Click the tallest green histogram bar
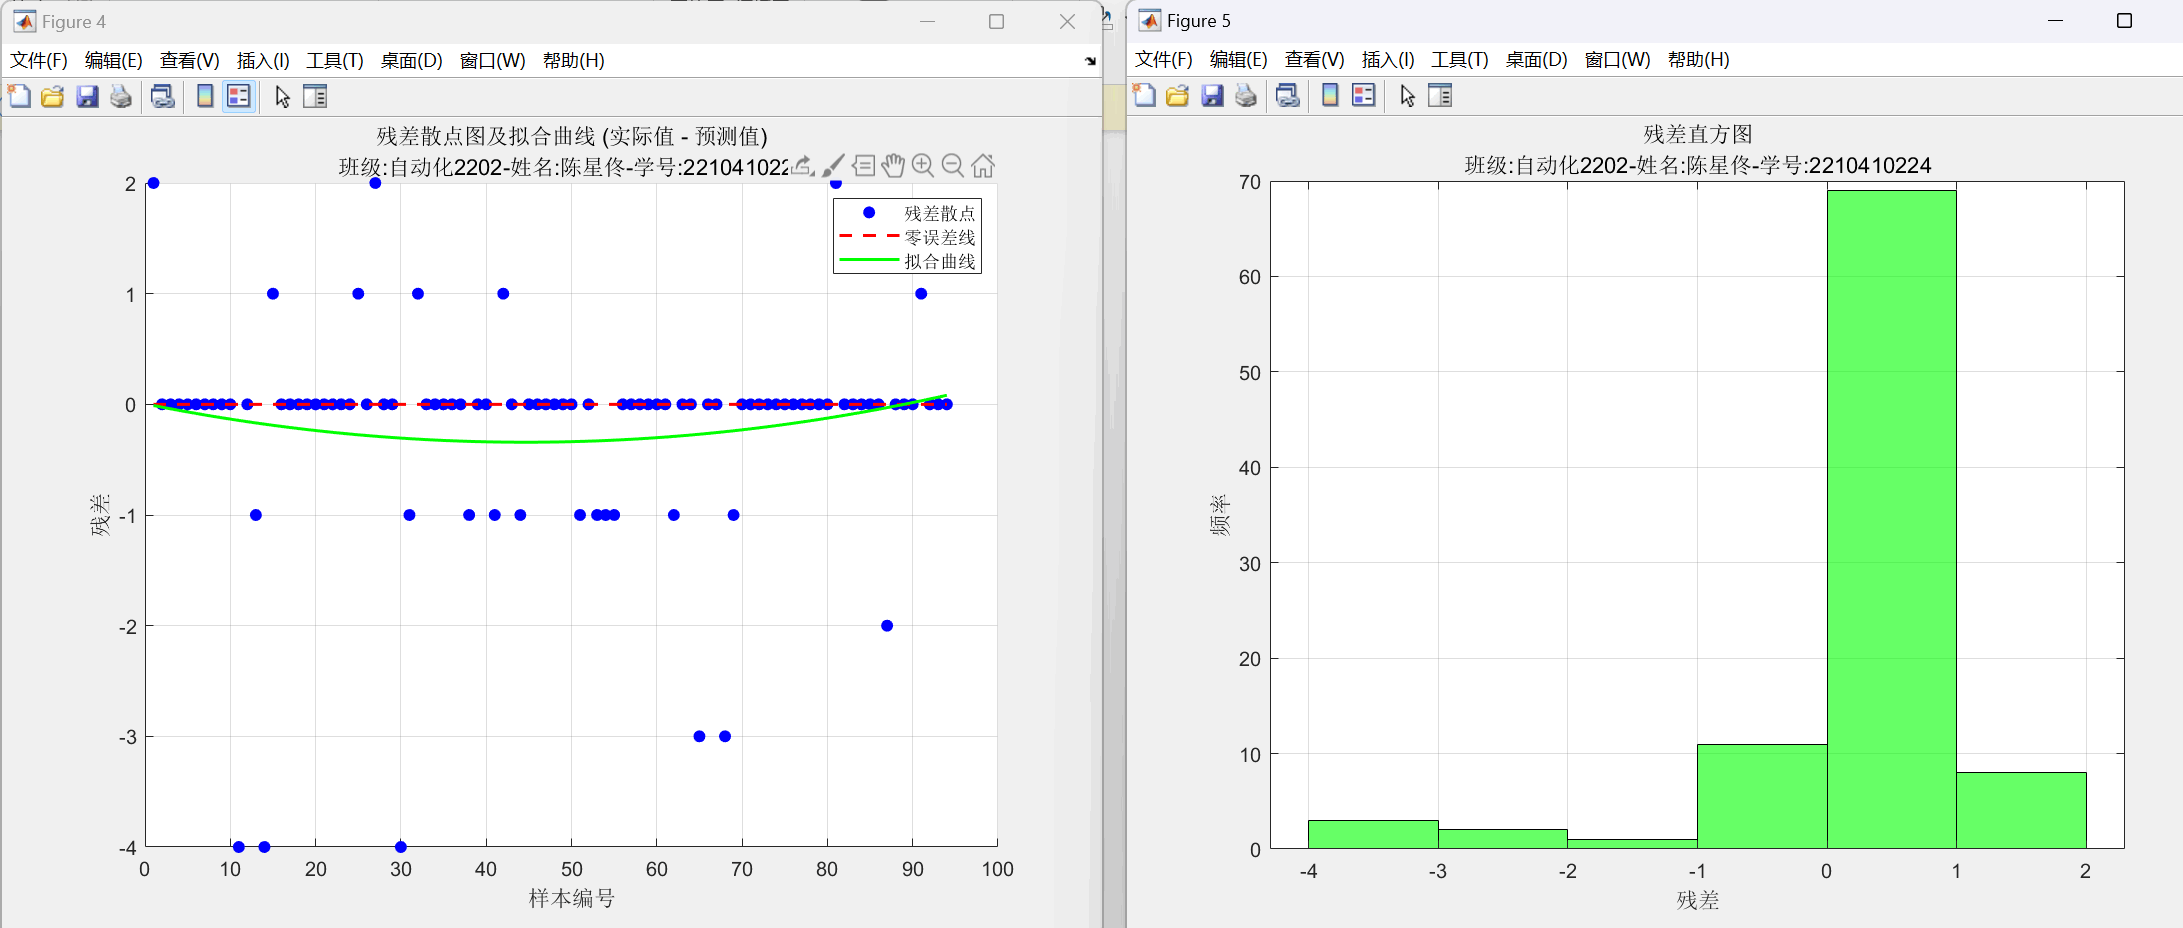The image size is (2183, 928). 1891,520
